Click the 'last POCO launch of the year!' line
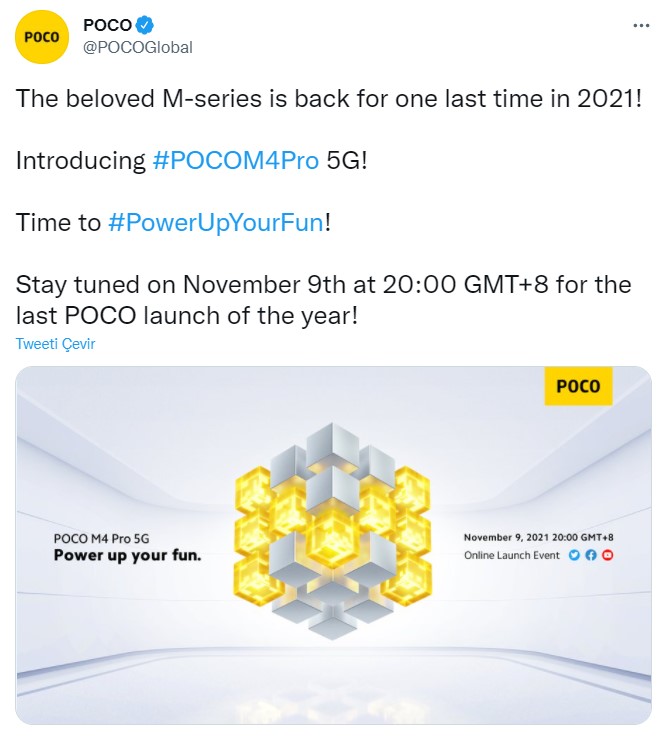The image size is (668, 737). pyautogui.click(x=187, y=315)
